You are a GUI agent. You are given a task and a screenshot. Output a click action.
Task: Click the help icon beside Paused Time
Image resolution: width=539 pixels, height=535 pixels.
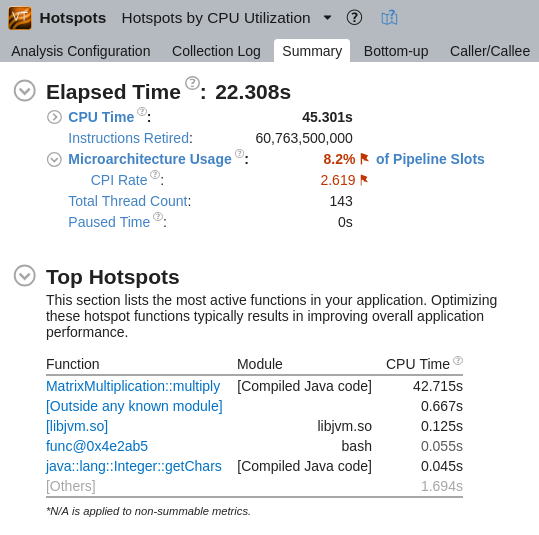(x=158, y=217)
